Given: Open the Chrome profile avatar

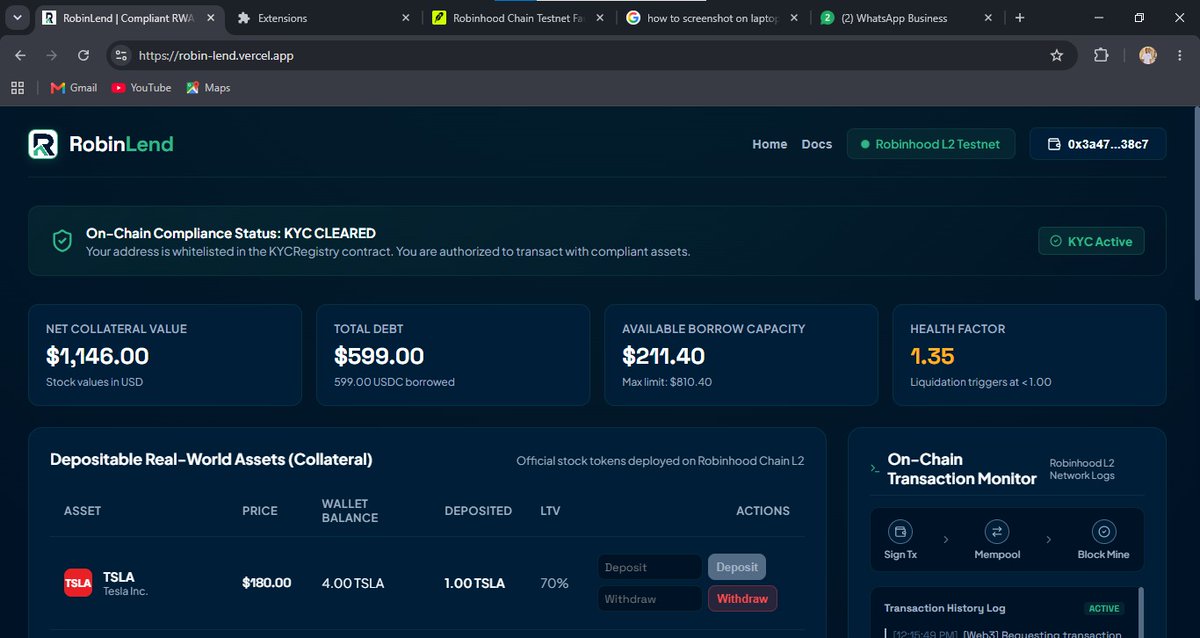Looking at the screenshot, I should (1148, 56).
